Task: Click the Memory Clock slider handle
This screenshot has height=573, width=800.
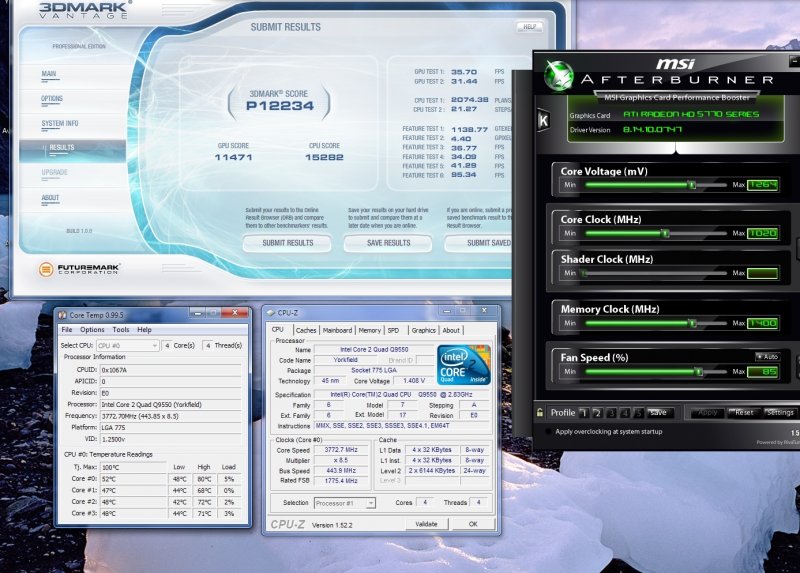Action: pos(692,323)
